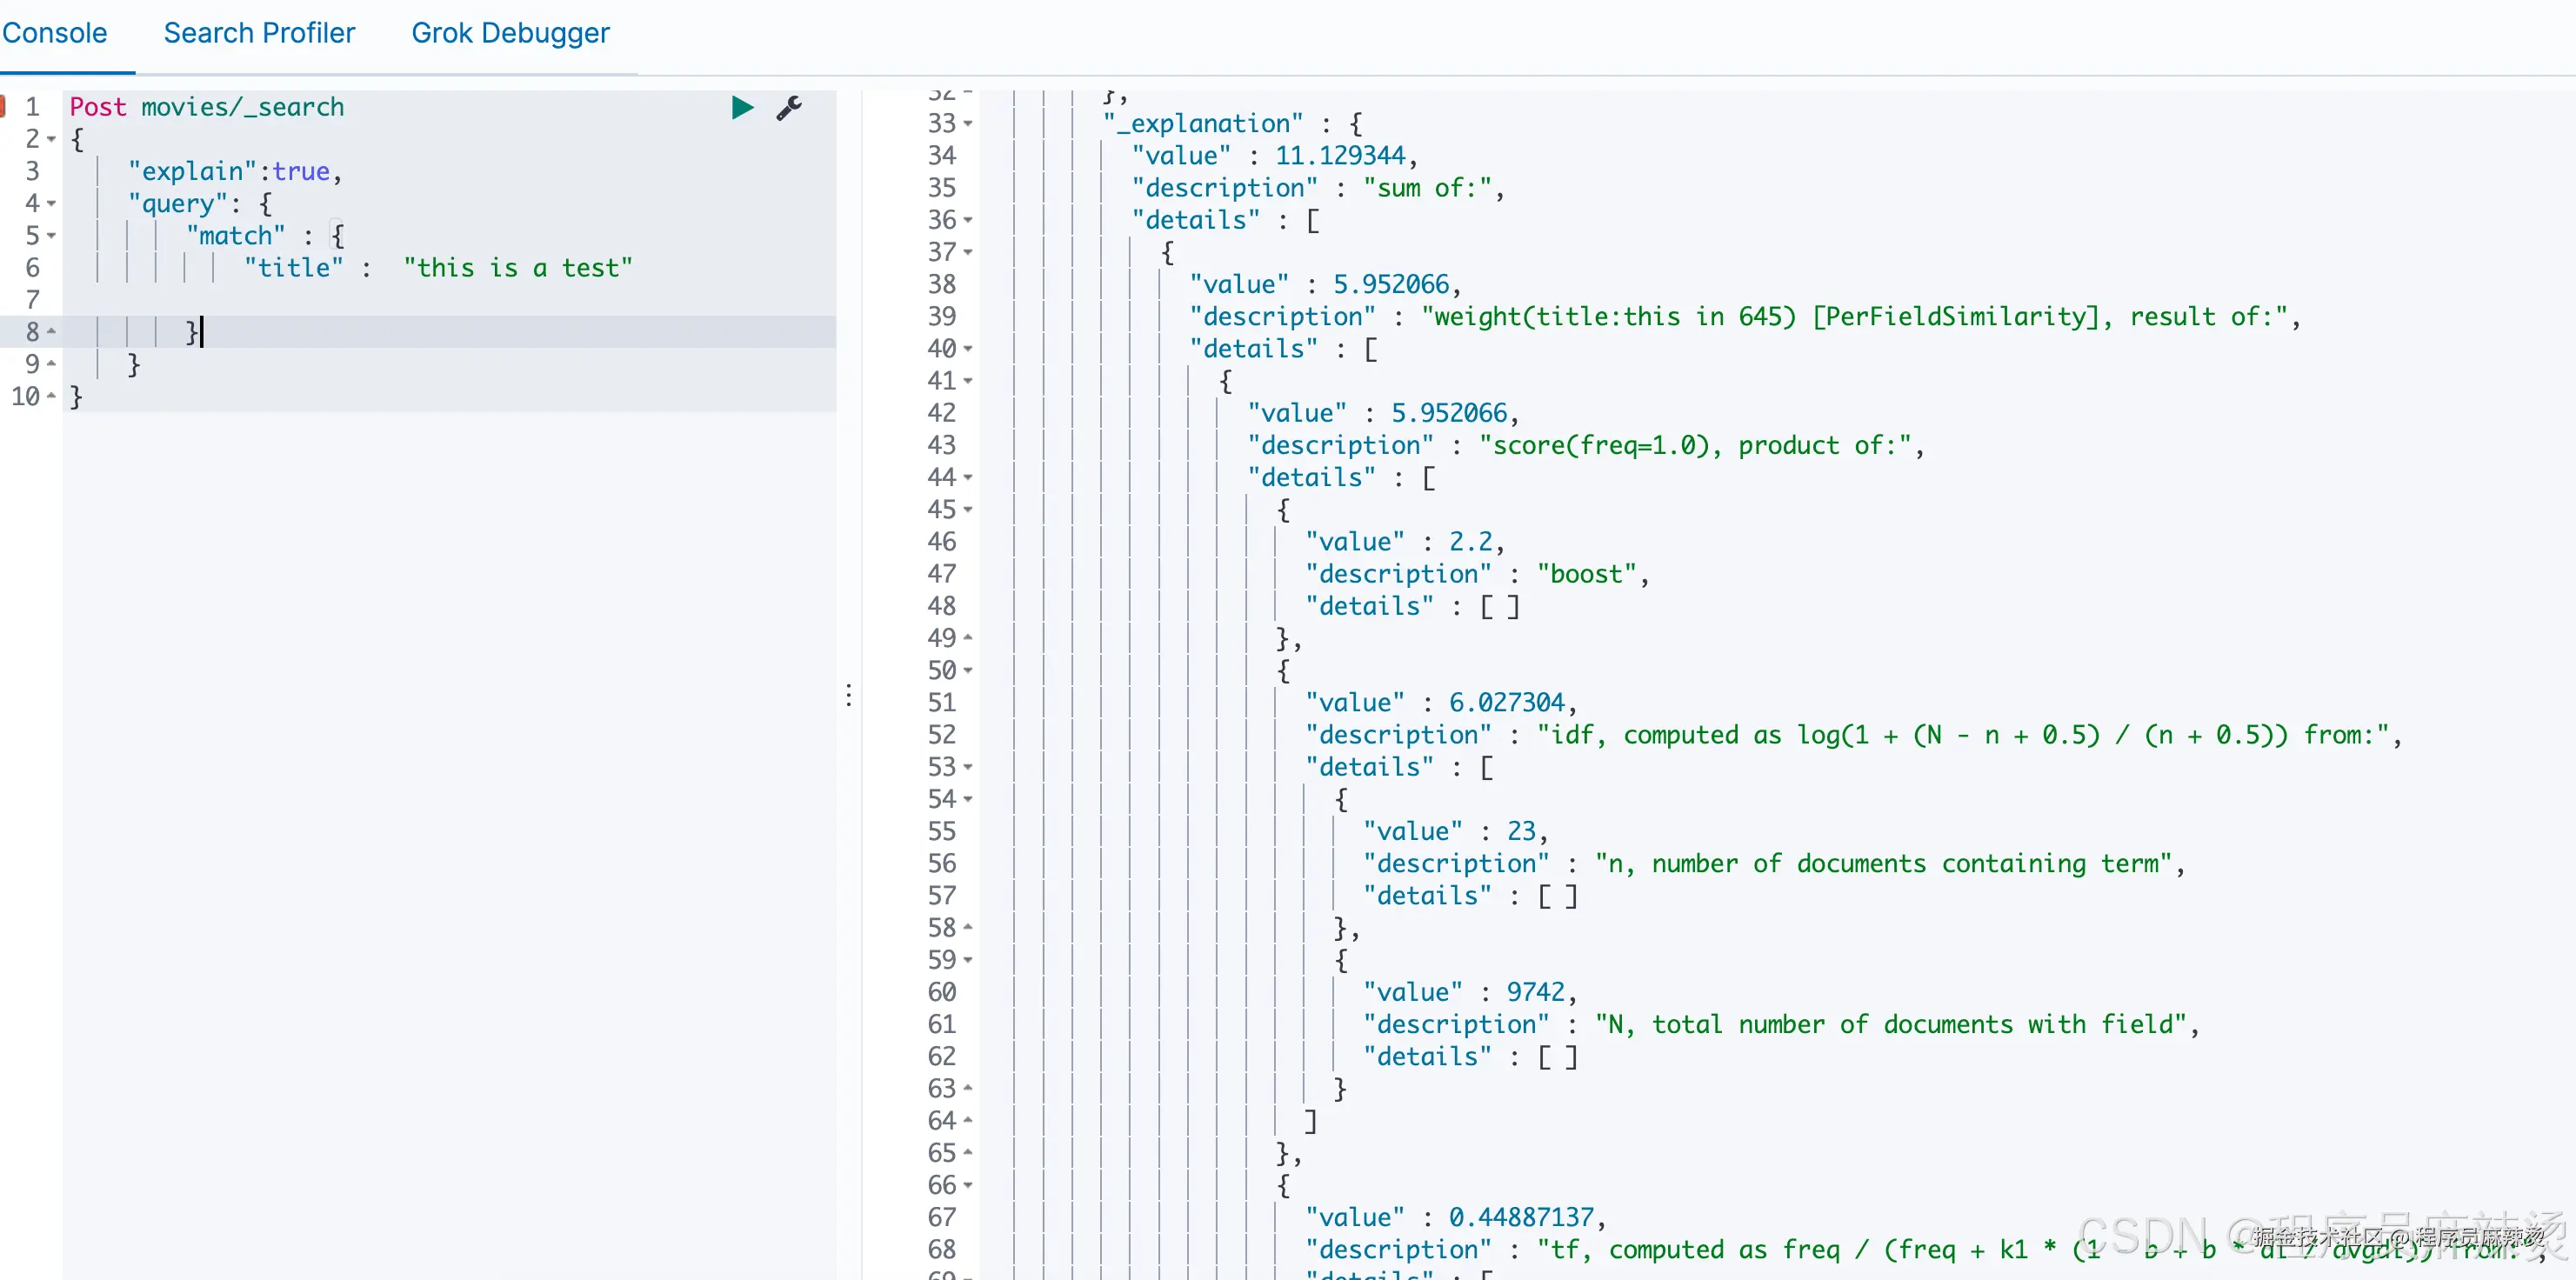Collapse the match block on line 5
The height and width of the screenshot is (1280, 2576).
tap(51, 236)
